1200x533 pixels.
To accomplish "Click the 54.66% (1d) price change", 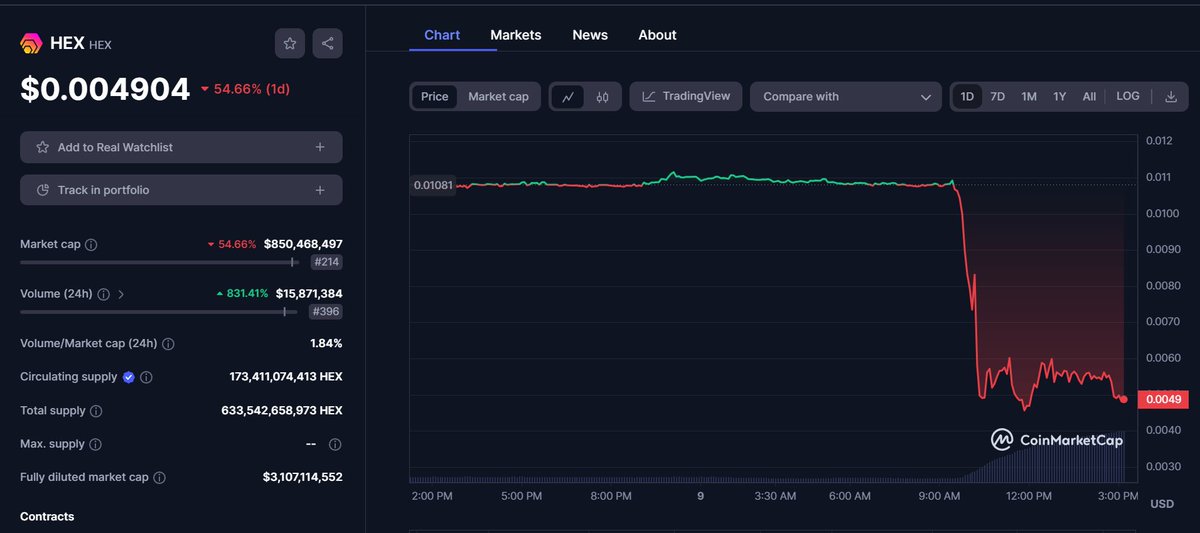I will pos(246,89).
